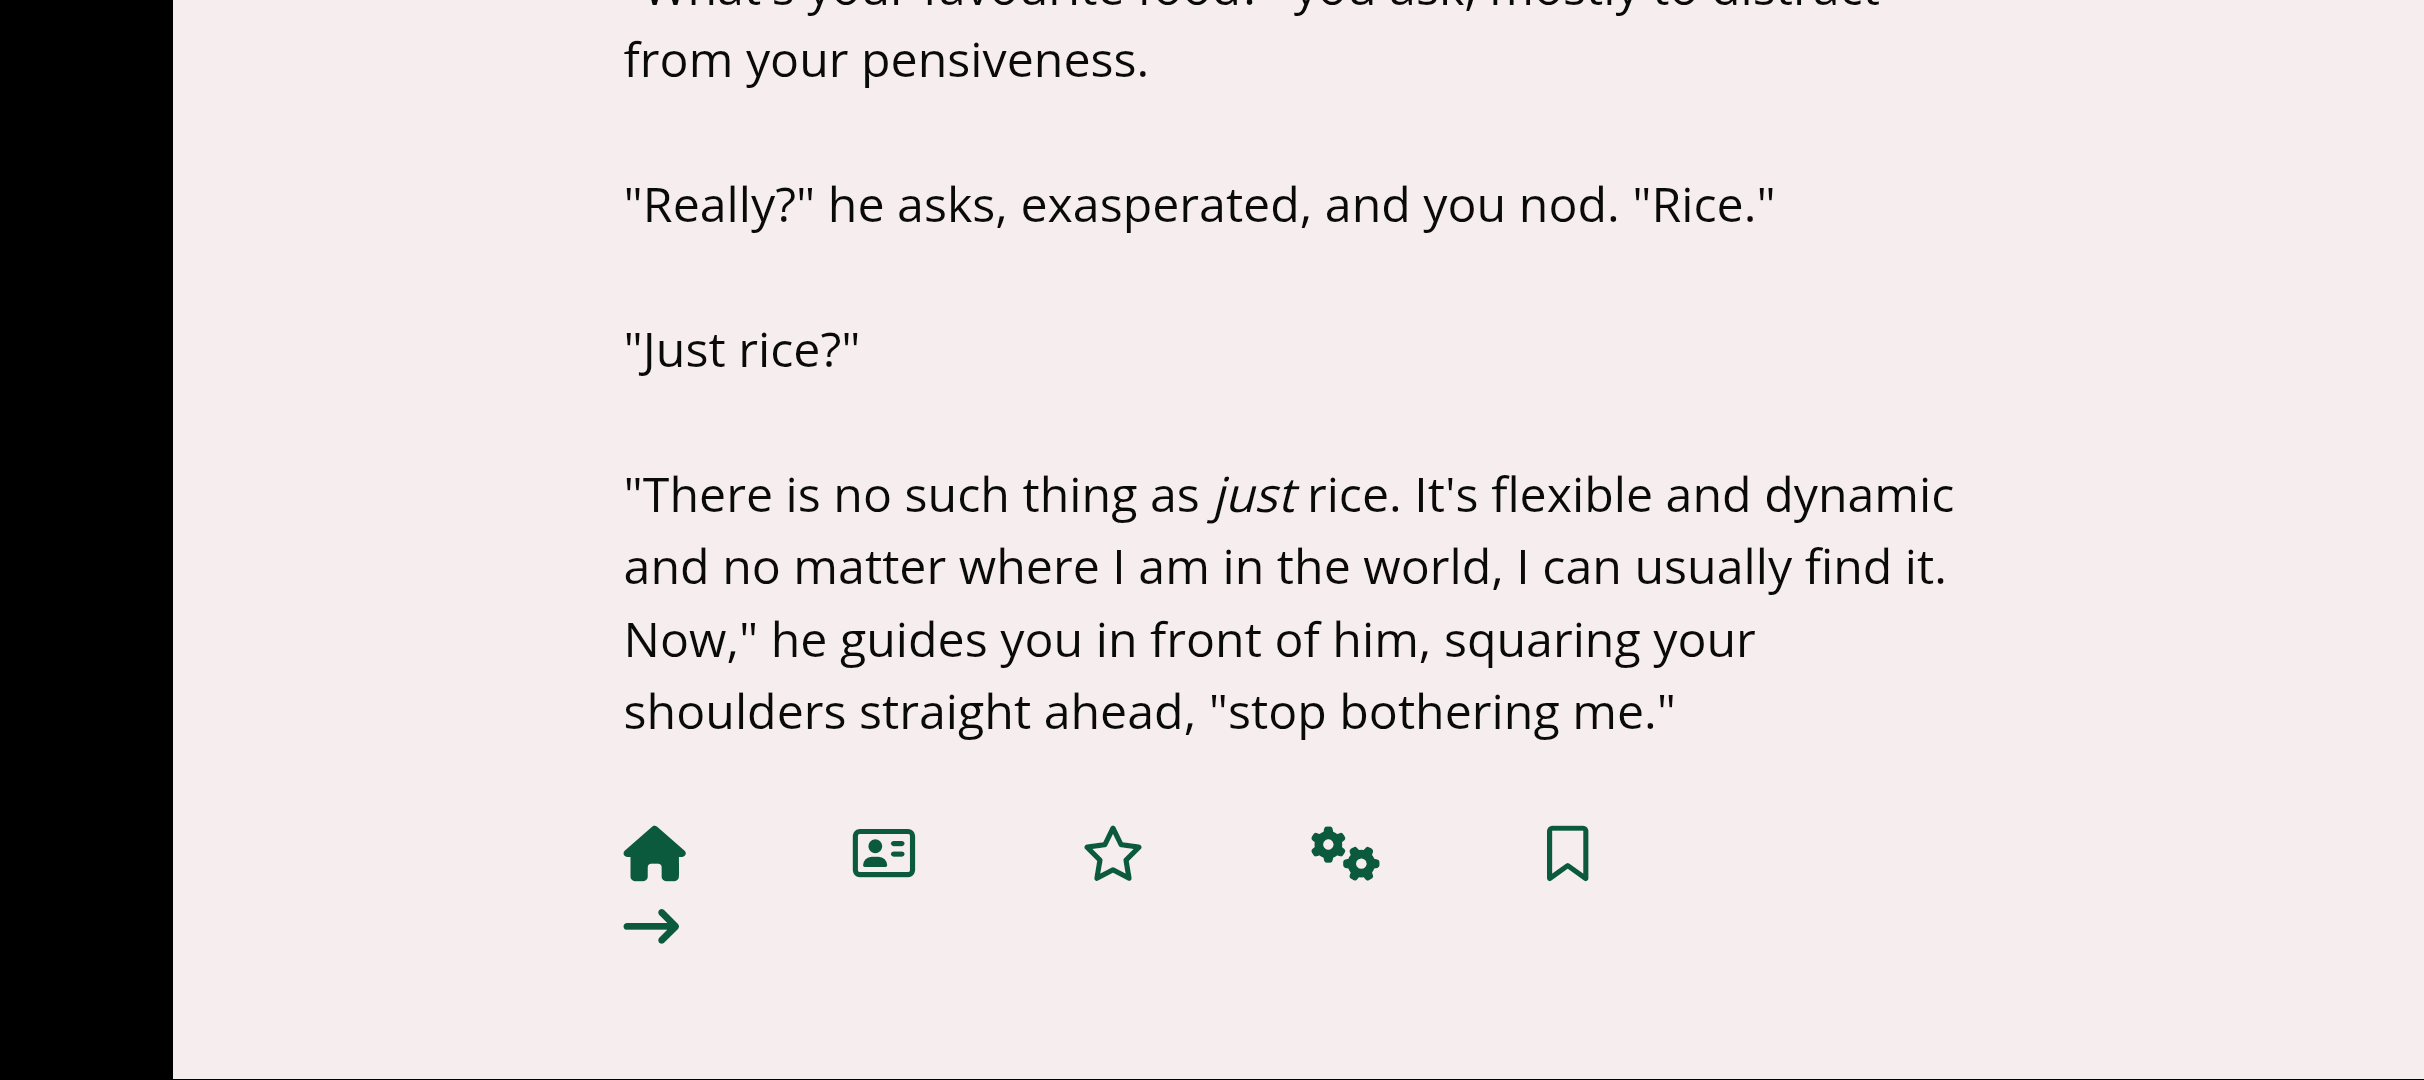Click the star favorites icon
The image size is (2424, 1080).
tap(1113, 853)
